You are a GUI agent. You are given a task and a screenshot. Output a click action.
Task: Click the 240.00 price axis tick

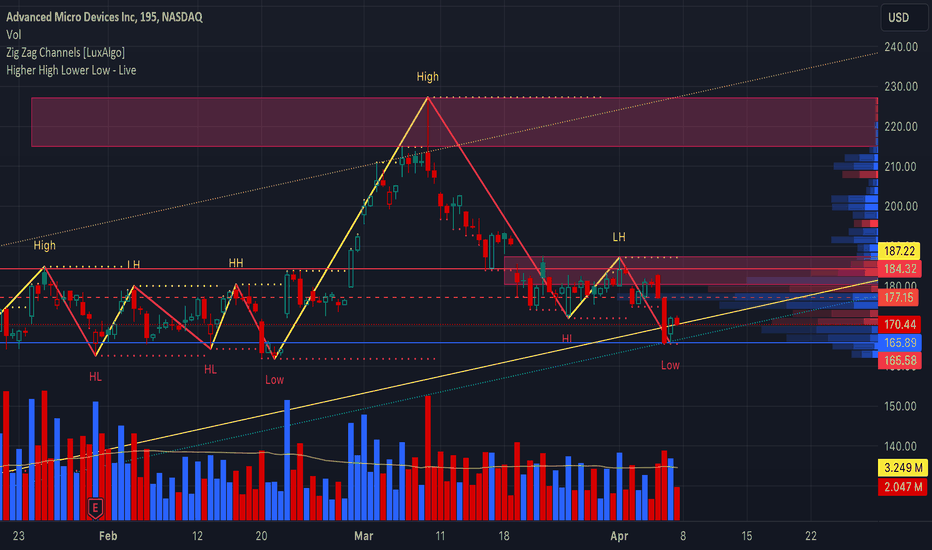(900, 47)
